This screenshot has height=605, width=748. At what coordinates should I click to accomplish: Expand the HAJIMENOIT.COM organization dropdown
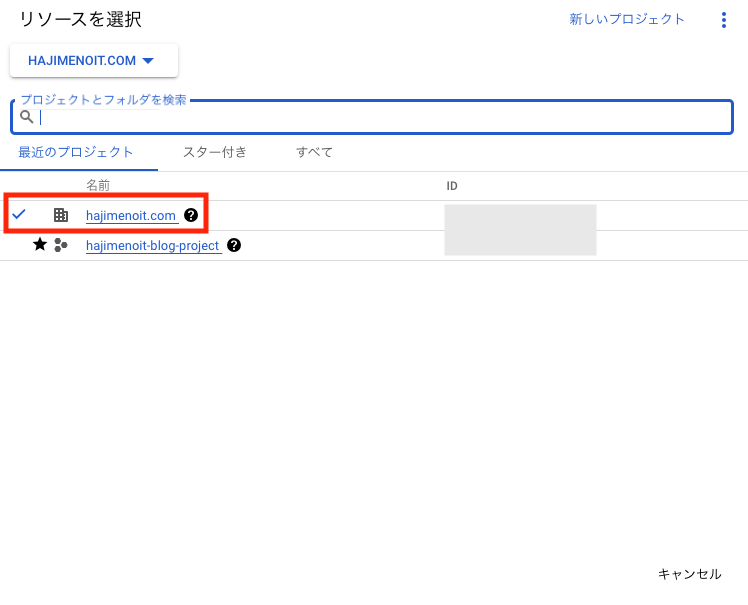tap(94, 61)
